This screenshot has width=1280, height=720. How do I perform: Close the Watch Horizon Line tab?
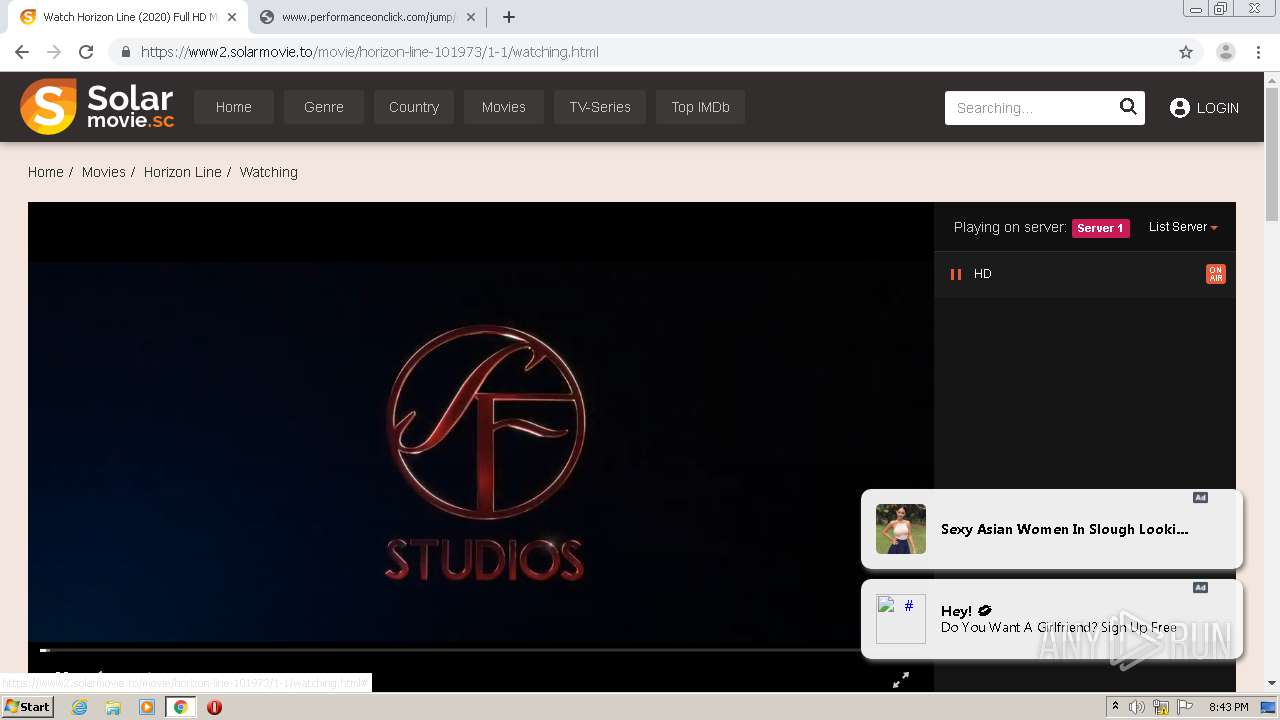click(x=231, y=17)
